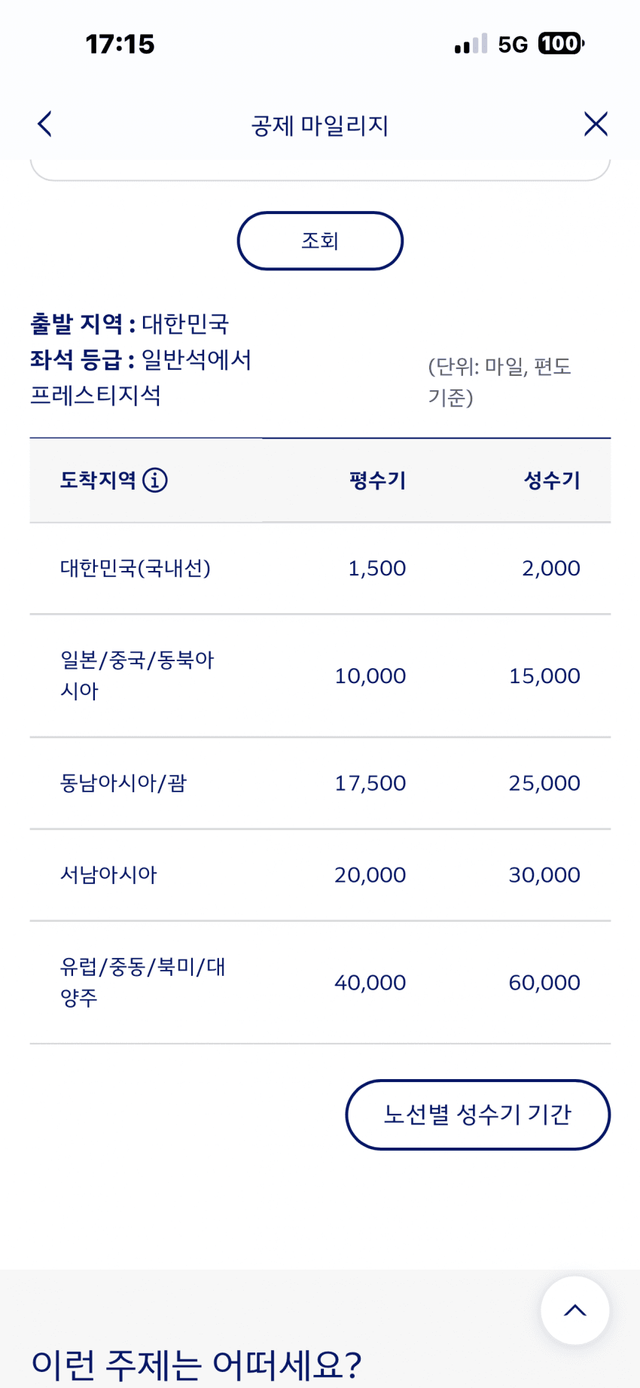Close the 공제 마일리지 page
This screenshot has height=1388, width=640.
[595, 124]
